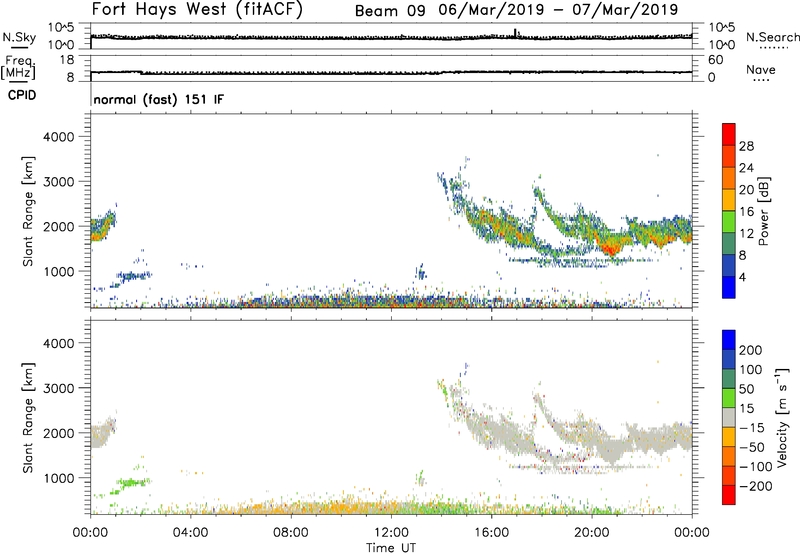Click the '16:00' time tick label

[491, 533]
